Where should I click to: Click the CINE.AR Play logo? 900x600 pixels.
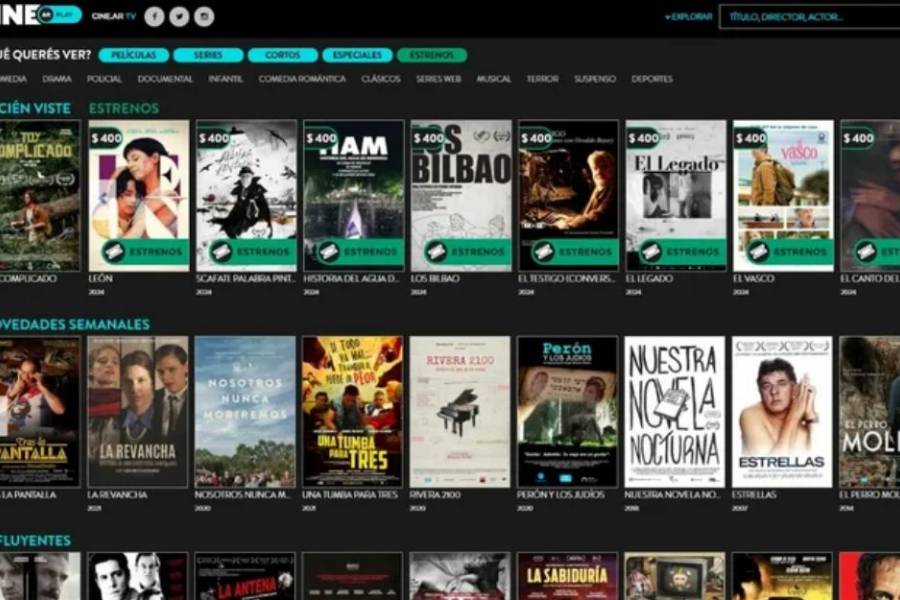click(40, 14)
